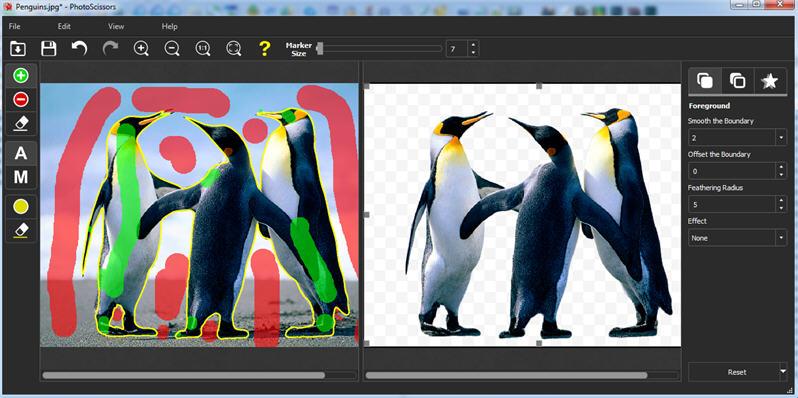This screenshot has width=798, height=398.
Task: Select the yellow boundary marker tool
Action: click(x=21, y=207)
